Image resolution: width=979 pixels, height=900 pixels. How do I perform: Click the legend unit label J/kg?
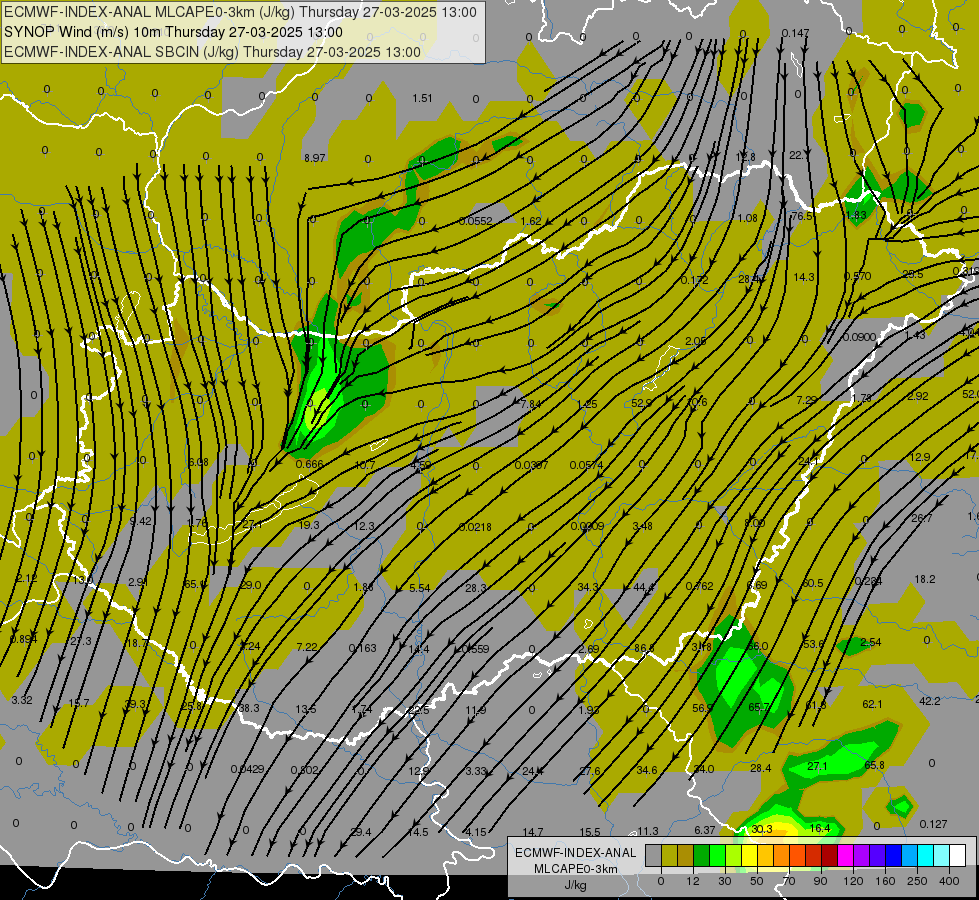575,885
